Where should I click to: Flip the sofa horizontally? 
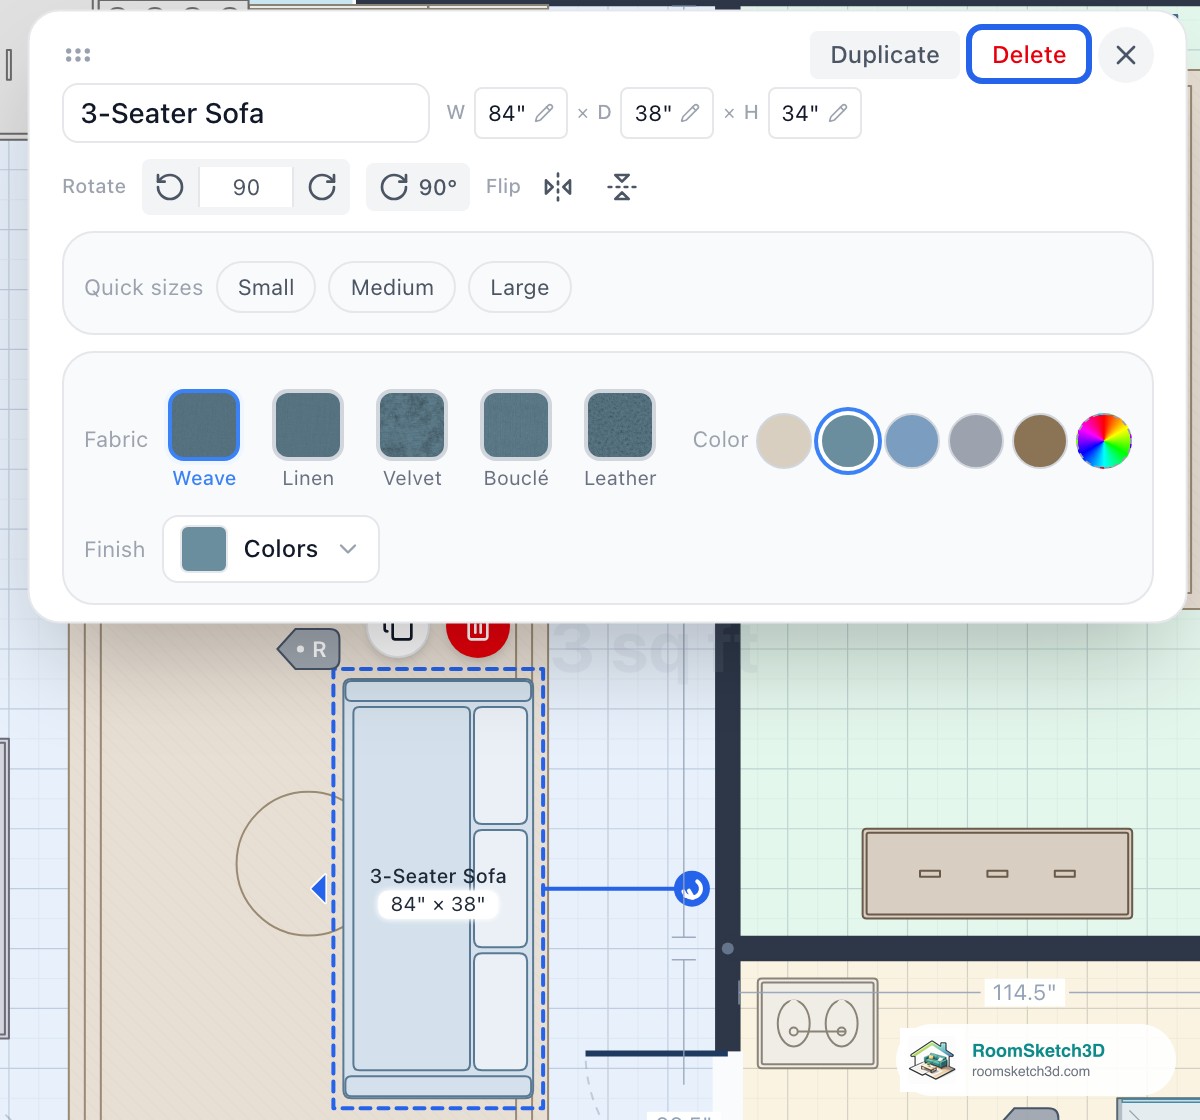[558, 187]
